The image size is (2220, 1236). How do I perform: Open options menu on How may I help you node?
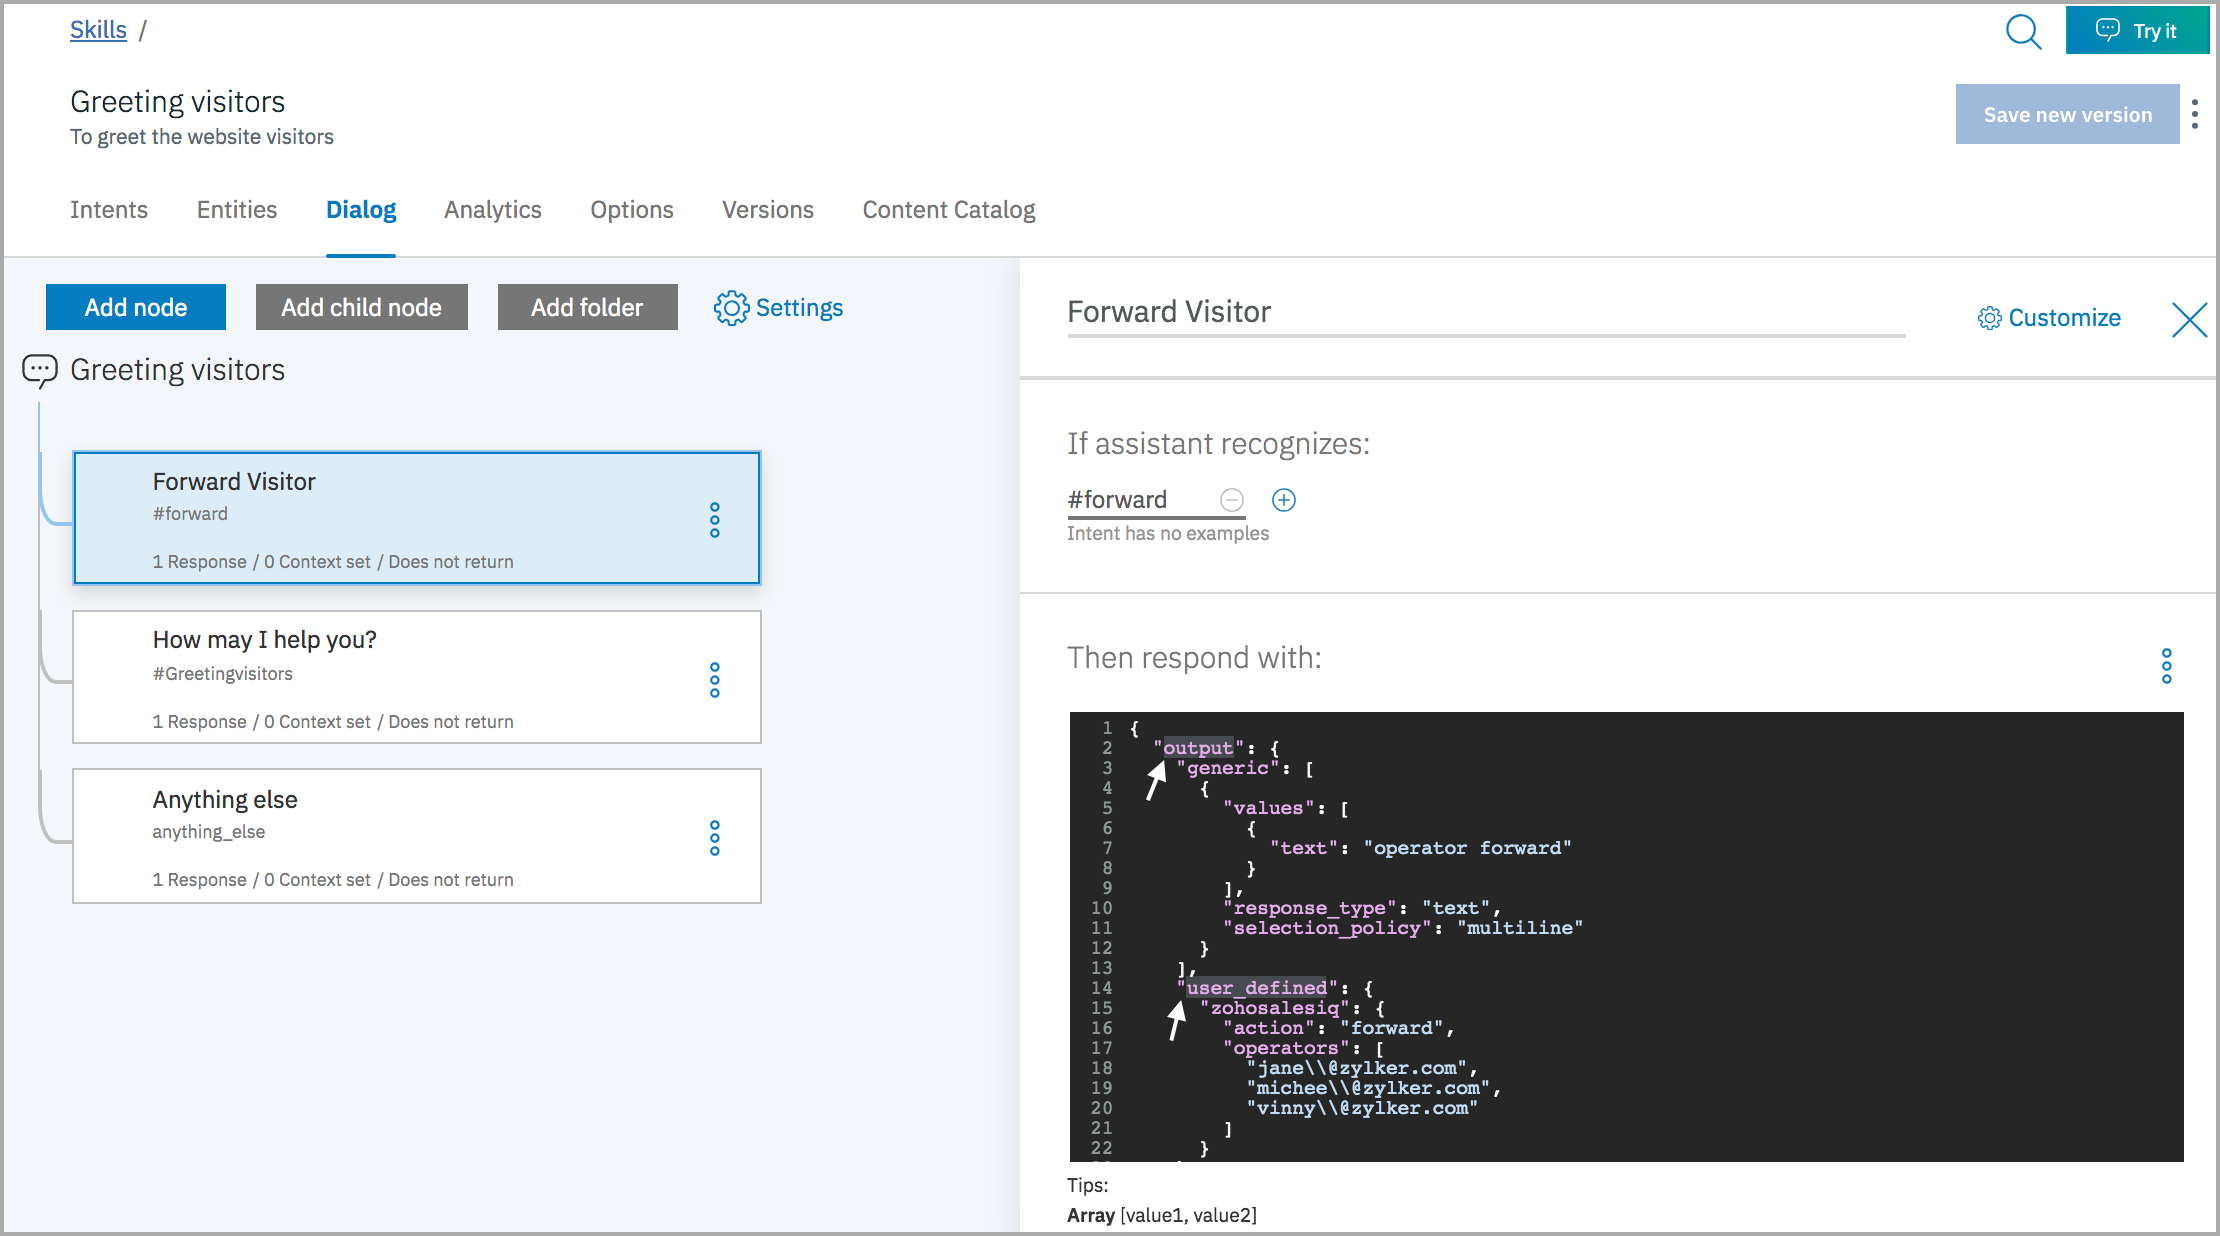pyautogui.click(x=715, y=680)
